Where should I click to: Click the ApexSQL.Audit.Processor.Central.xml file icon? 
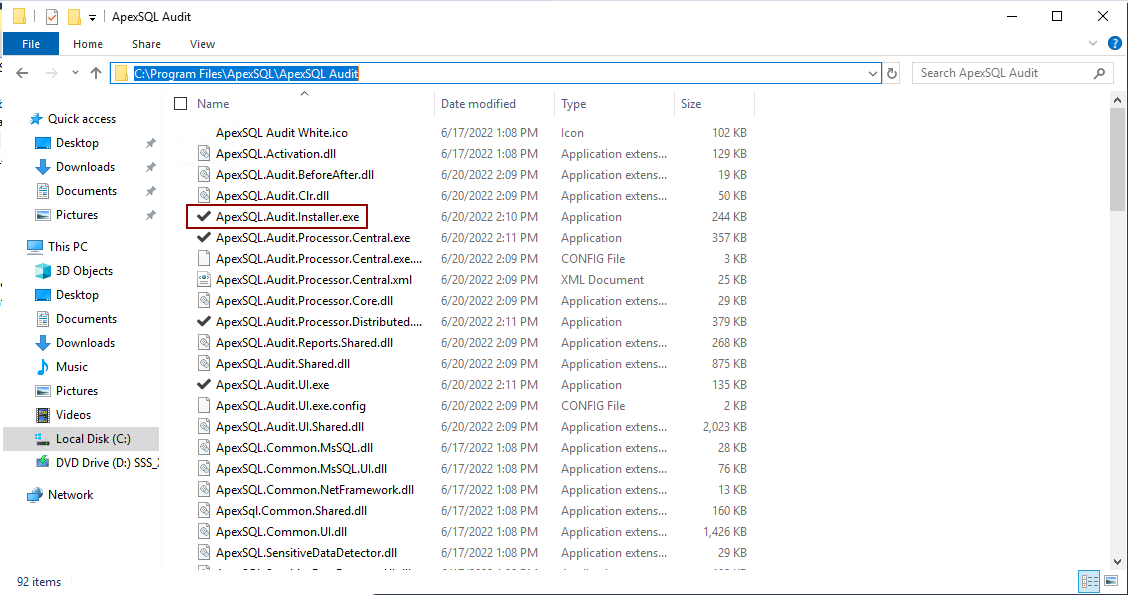click(x=204, y=280)
